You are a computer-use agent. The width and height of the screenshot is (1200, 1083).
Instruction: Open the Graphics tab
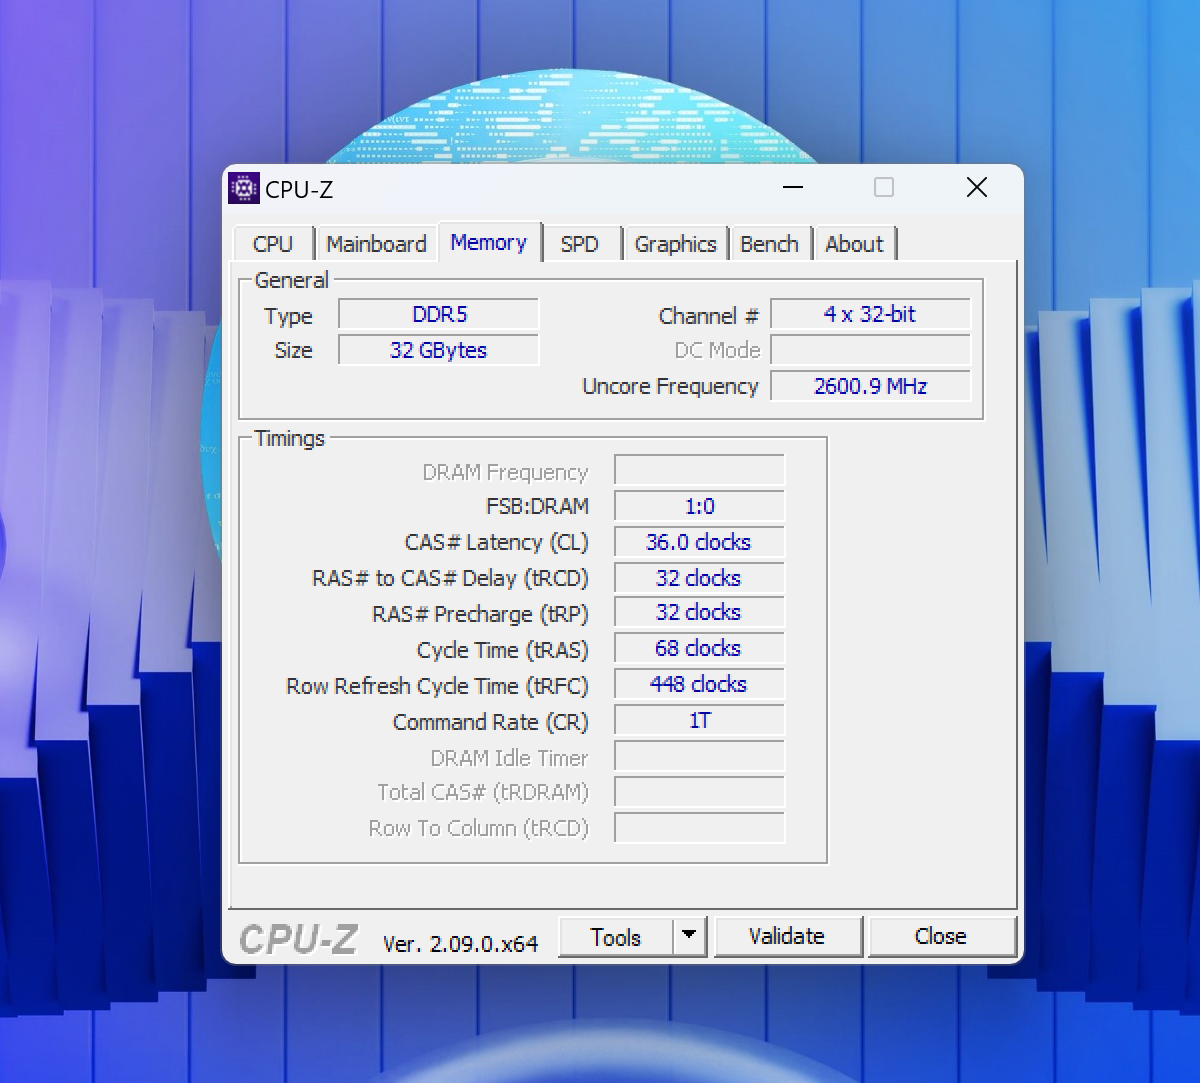point(676,244)
